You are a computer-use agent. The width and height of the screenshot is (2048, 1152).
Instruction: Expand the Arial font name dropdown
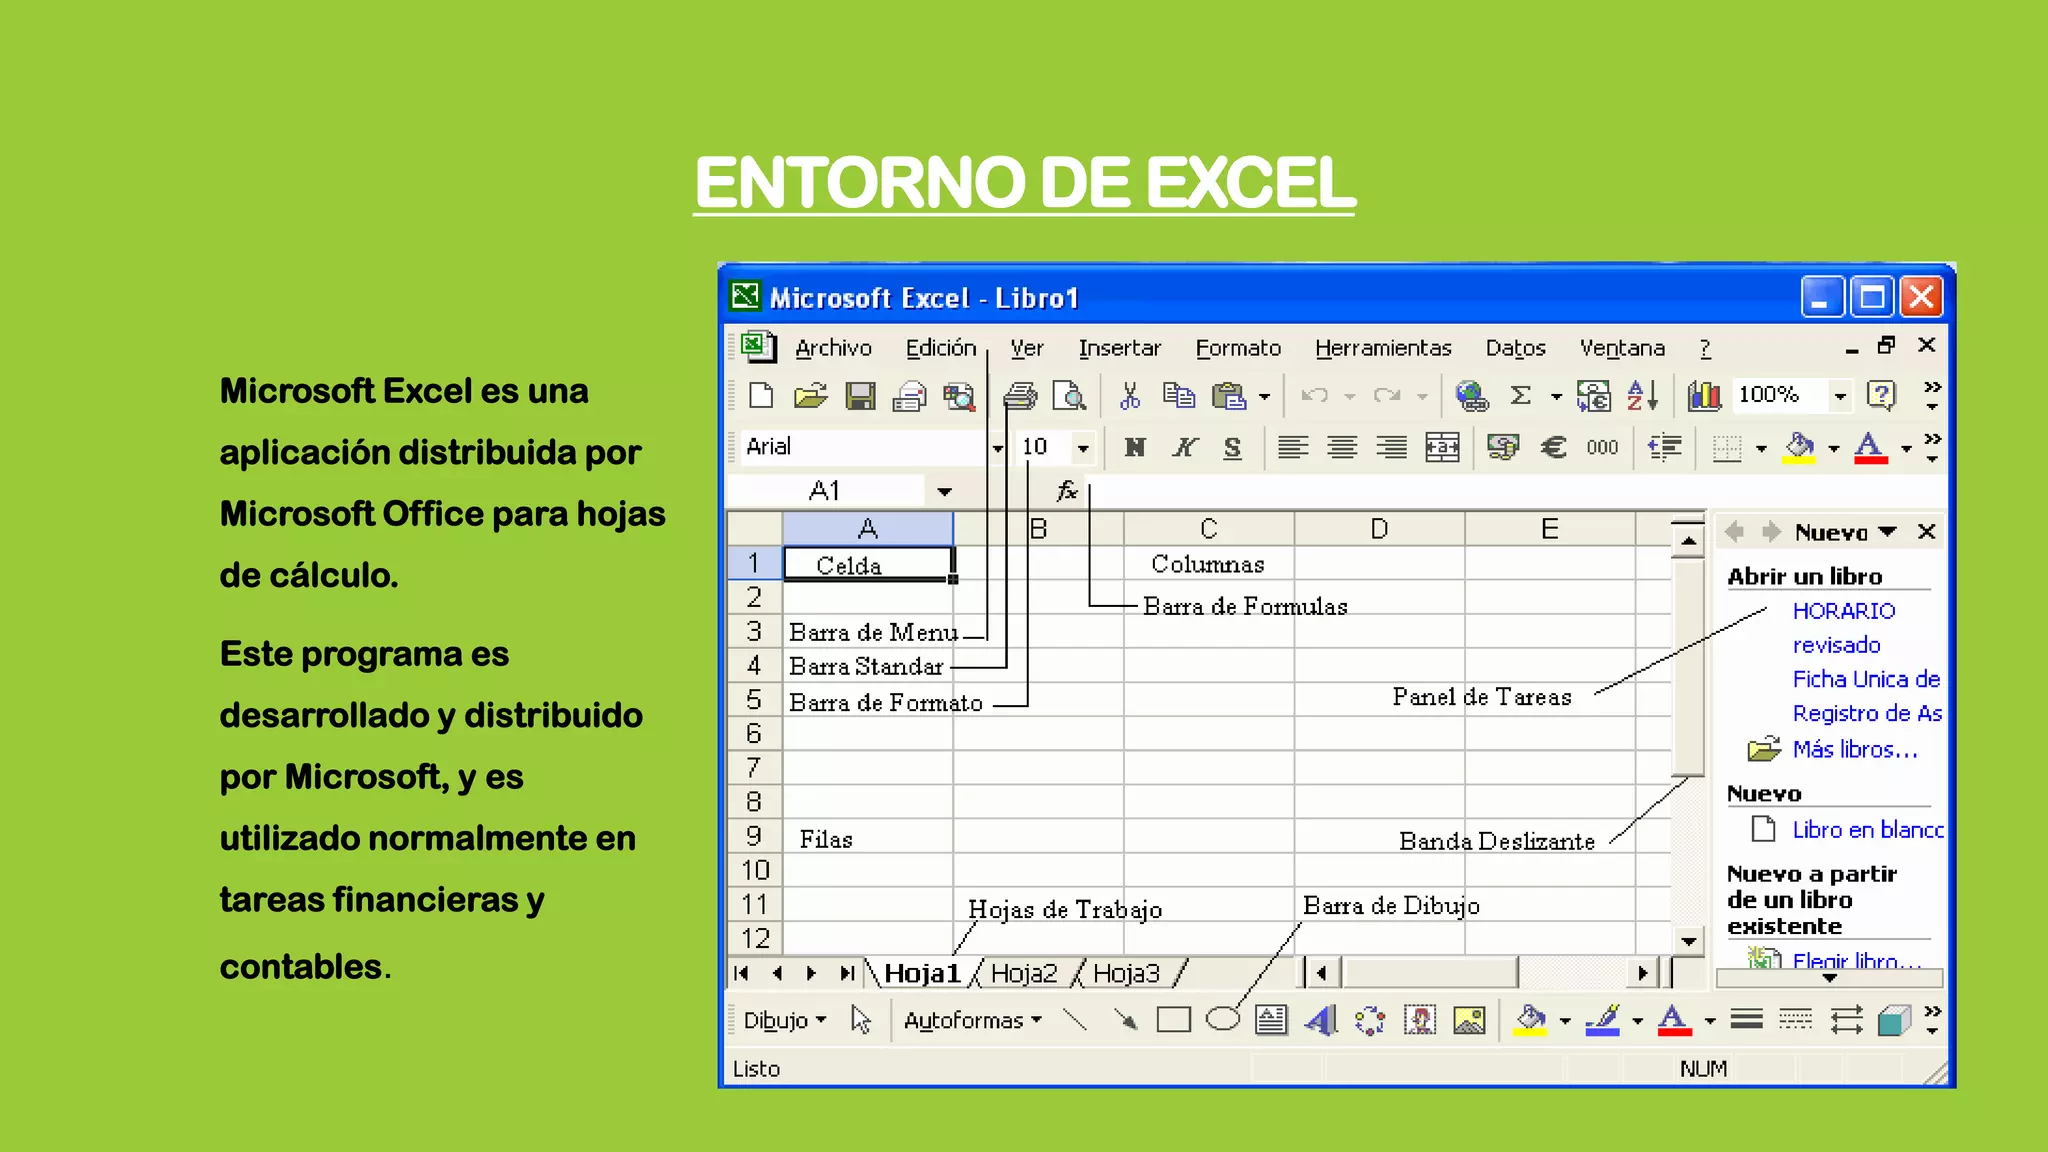click(997, 449)
